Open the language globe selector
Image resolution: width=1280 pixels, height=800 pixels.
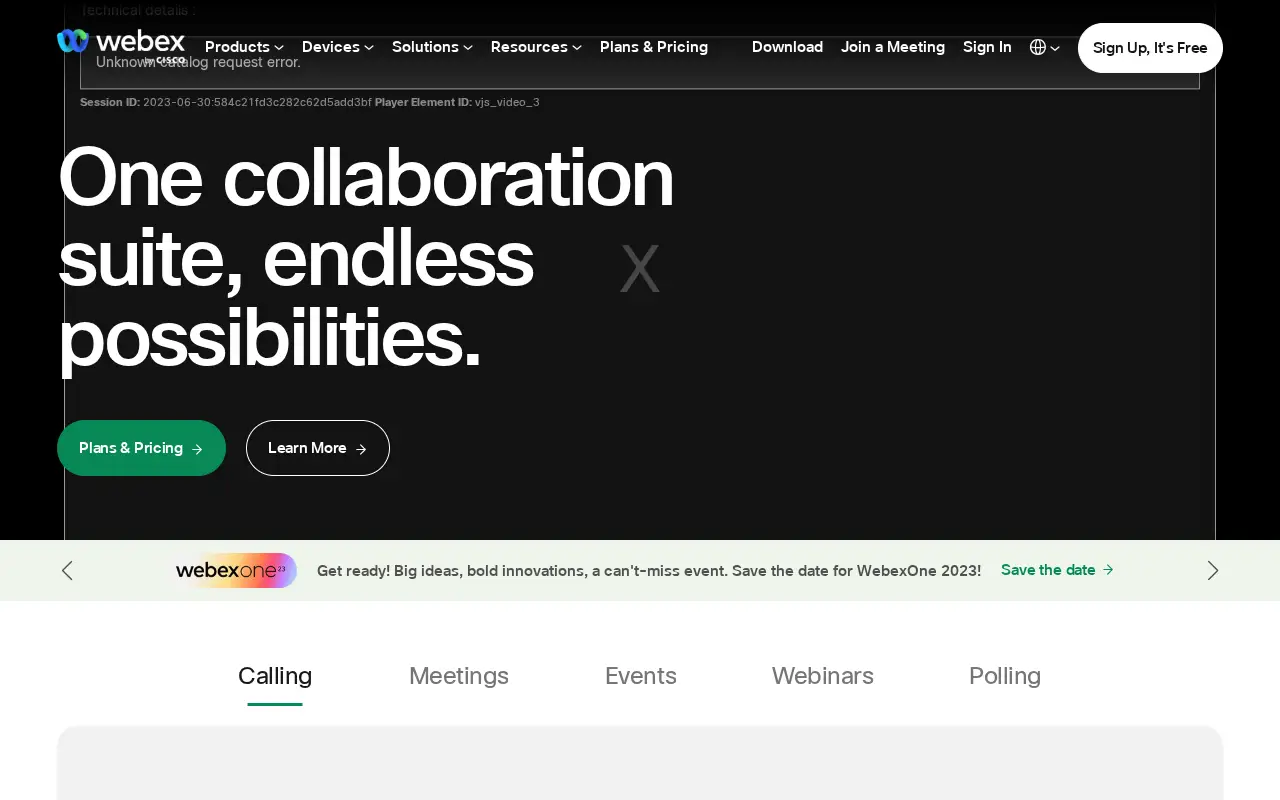1044,47
